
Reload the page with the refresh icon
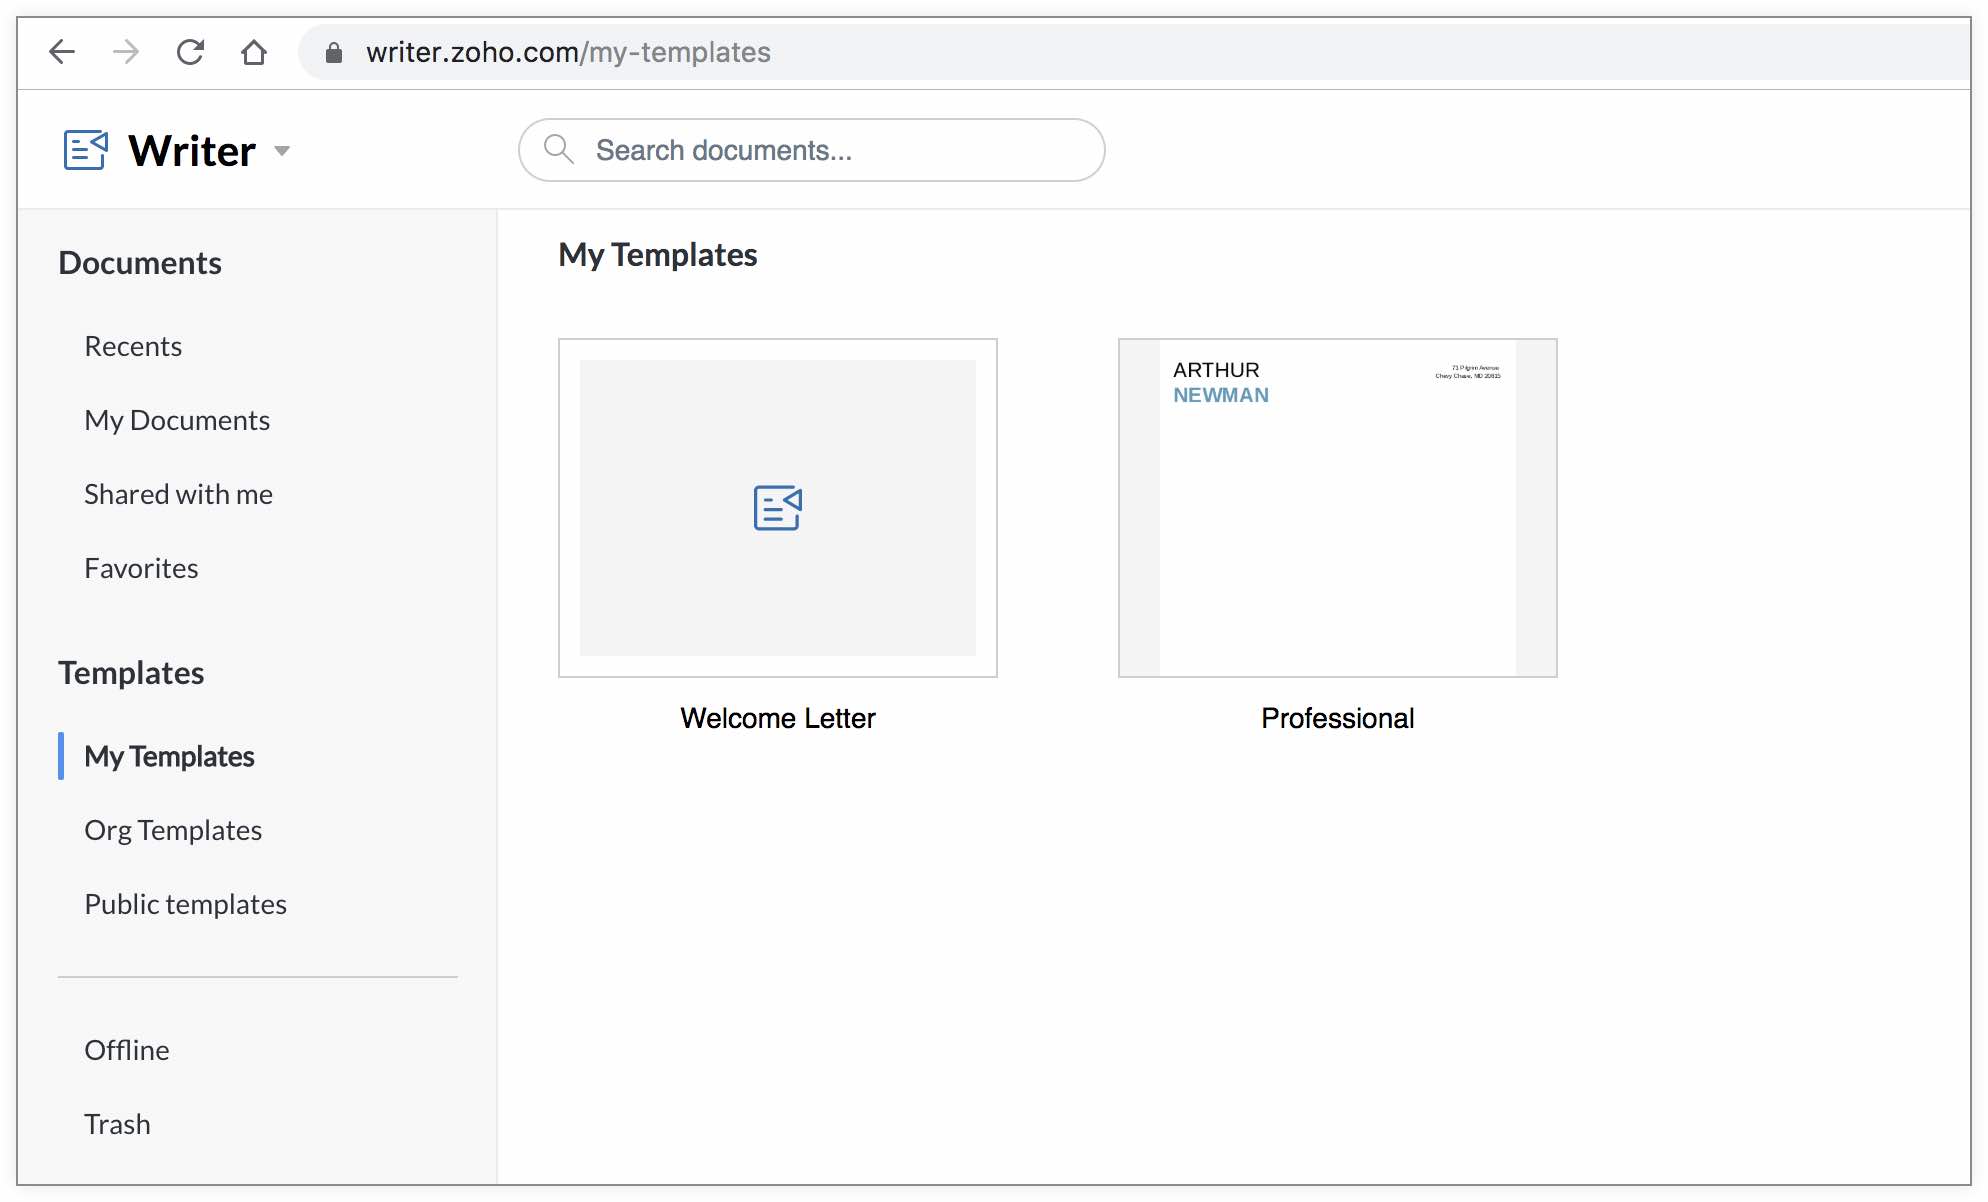click(190, 52)
